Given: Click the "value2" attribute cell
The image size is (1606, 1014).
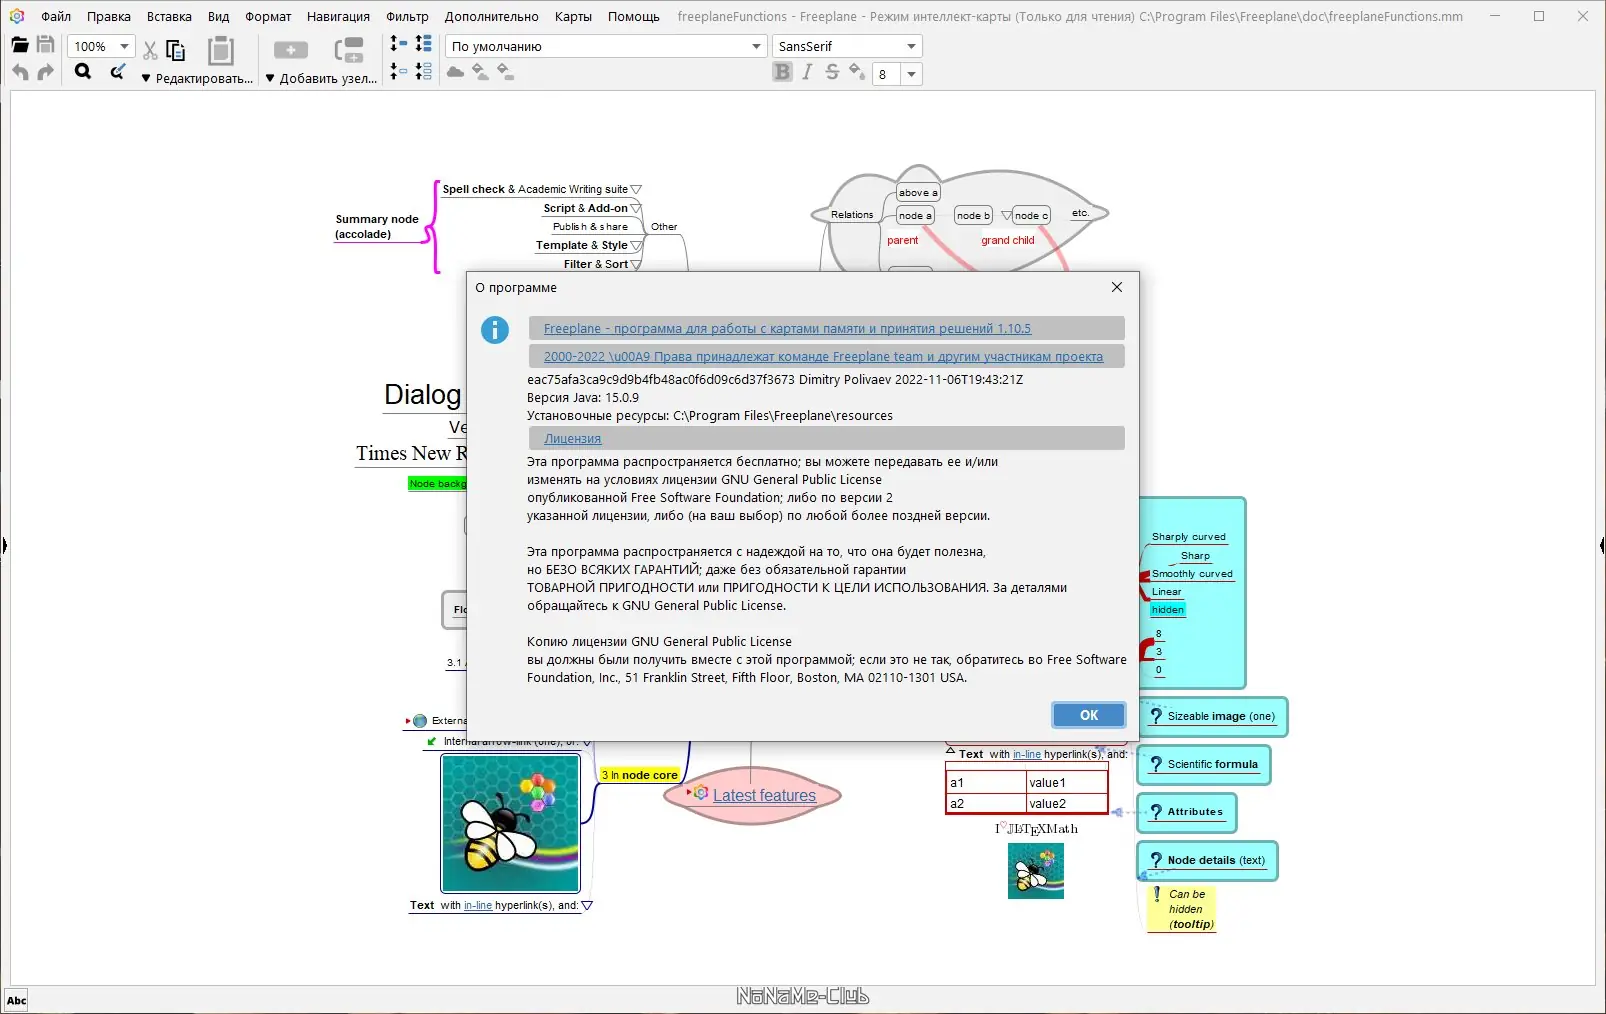Looking at the screenshot, I should pos(1067,803).
